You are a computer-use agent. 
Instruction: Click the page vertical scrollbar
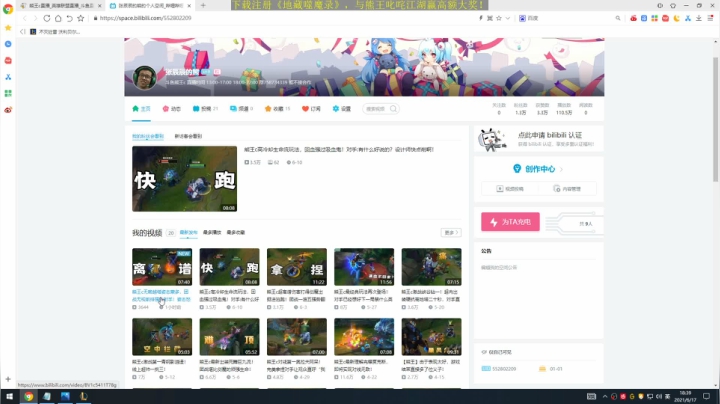tap(715, 119)
